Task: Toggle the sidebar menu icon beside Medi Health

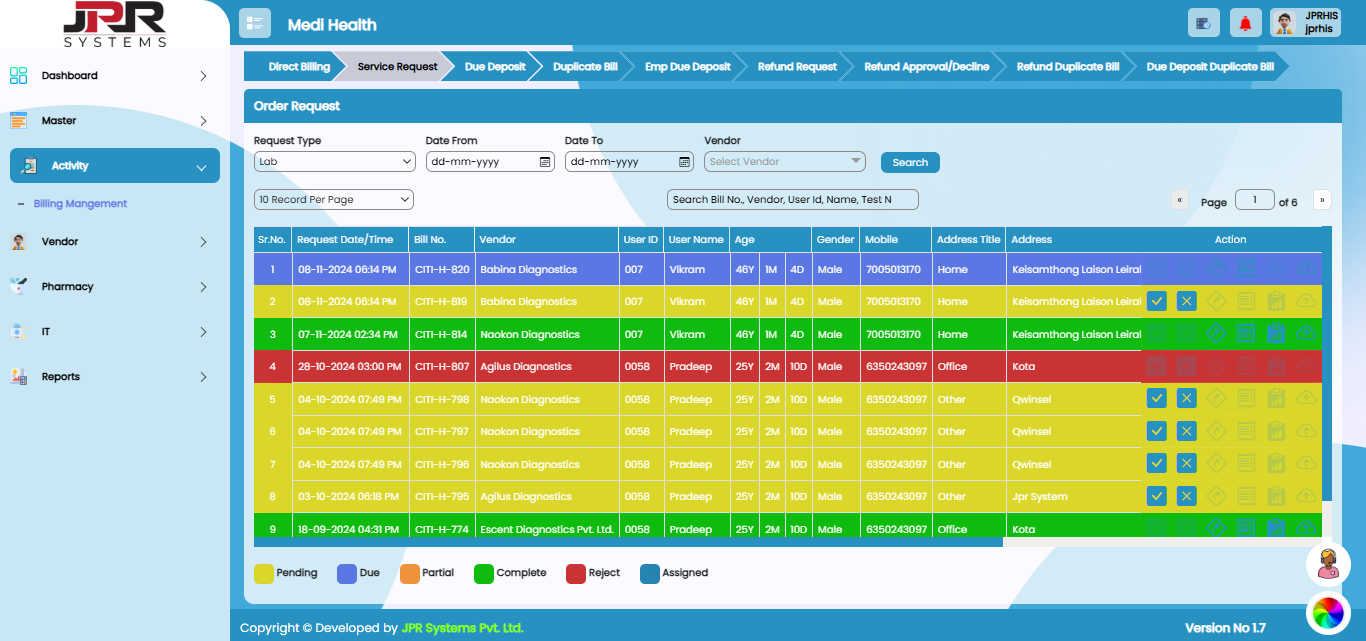Action: [255, 23]
